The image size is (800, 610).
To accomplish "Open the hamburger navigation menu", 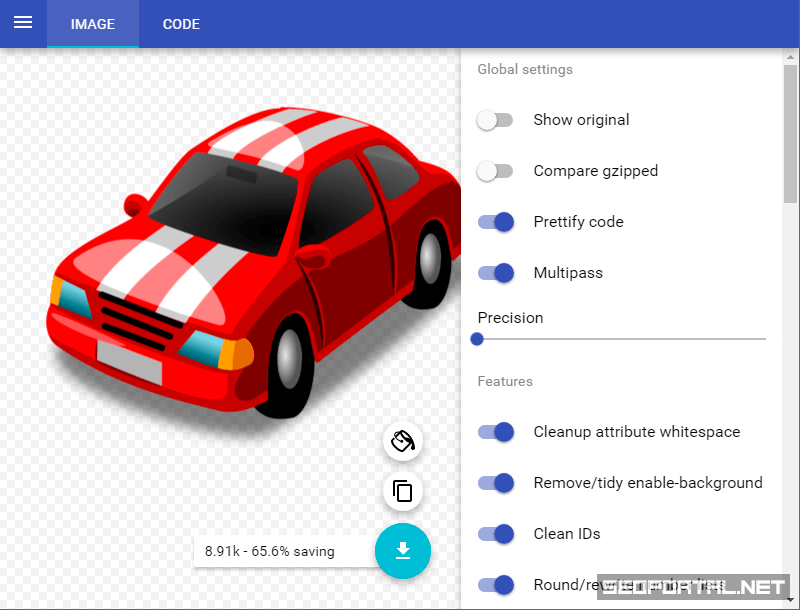I will click(23, 23).
